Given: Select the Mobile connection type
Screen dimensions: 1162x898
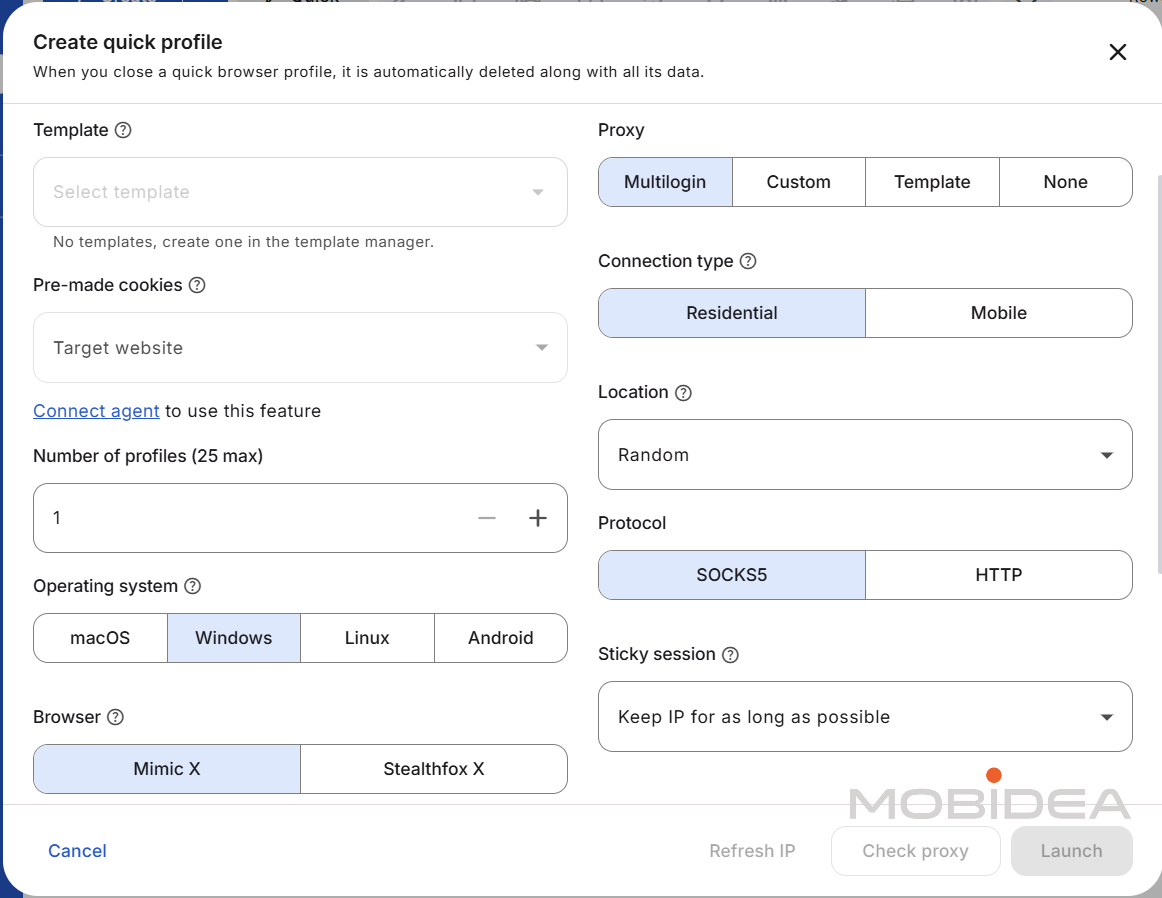Looking at the screenshot, I should click(x=998, y=313).
